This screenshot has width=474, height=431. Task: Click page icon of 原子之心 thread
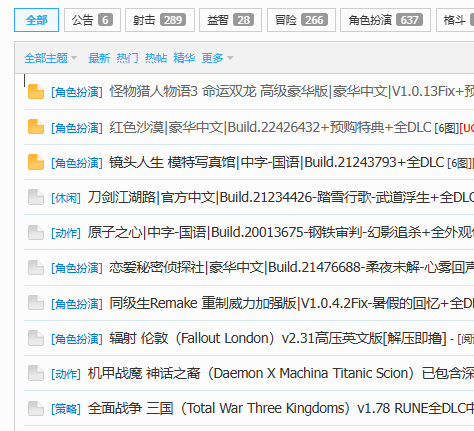click(x=36, y=232)
